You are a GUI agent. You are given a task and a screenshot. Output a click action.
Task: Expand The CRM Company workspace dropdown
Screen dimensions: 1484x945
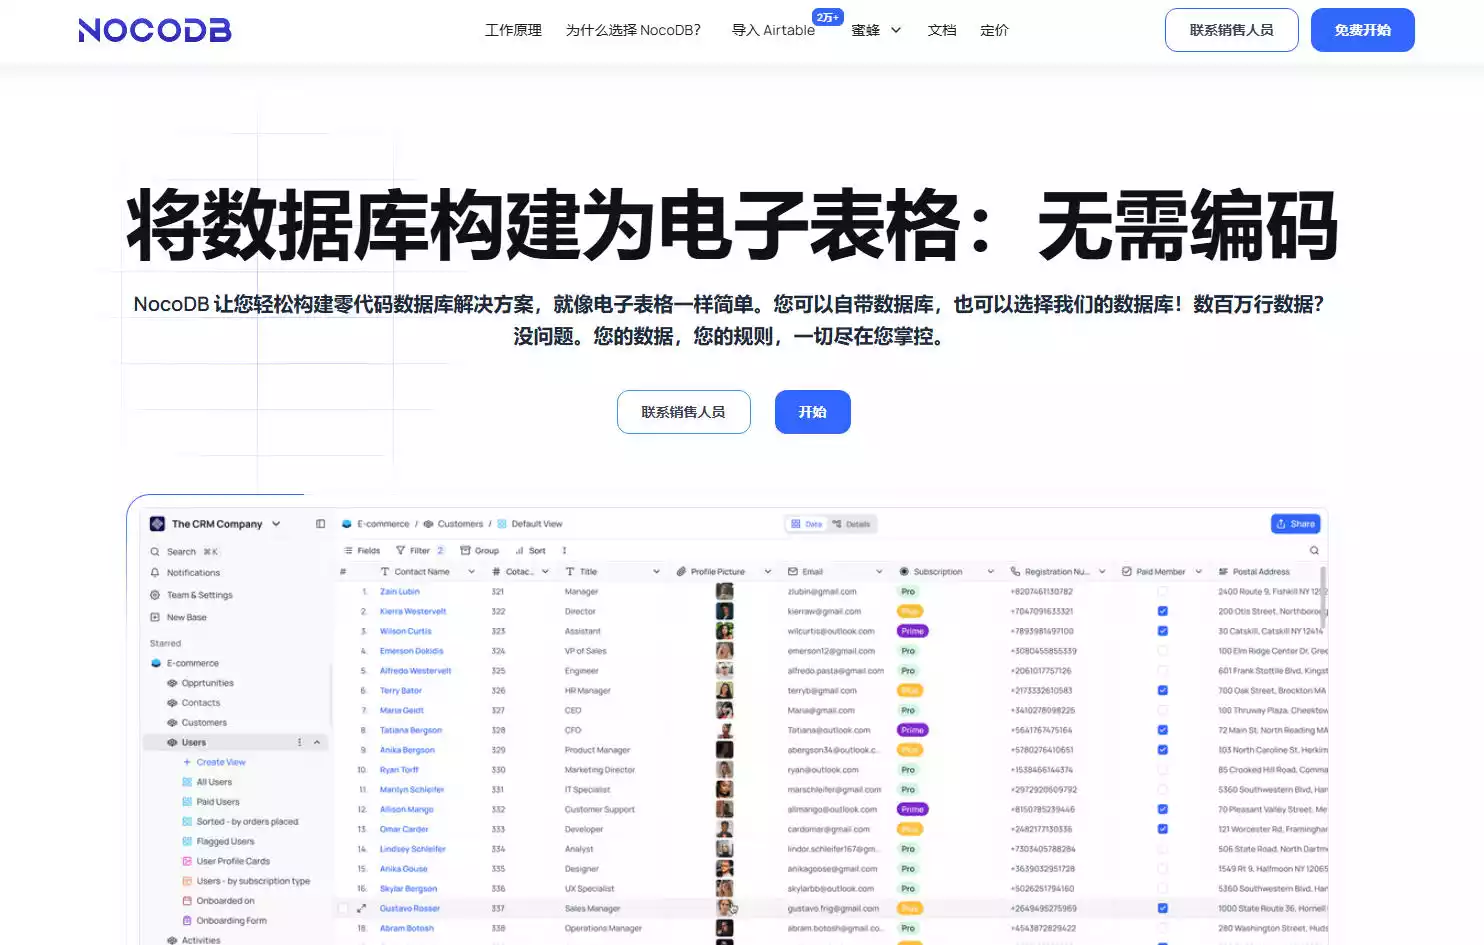point(276,524)
